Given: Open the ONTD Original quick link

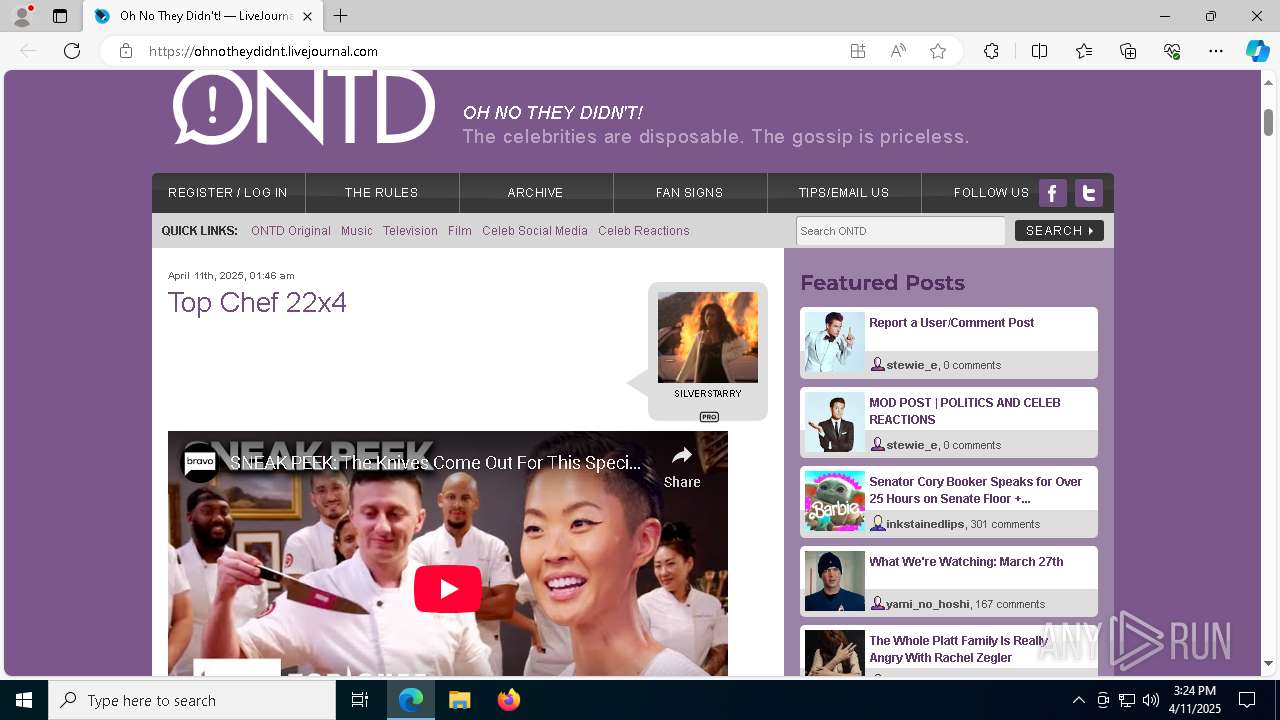Looking at the screenshot, I should pyautogui.click(x=291, y=231).
